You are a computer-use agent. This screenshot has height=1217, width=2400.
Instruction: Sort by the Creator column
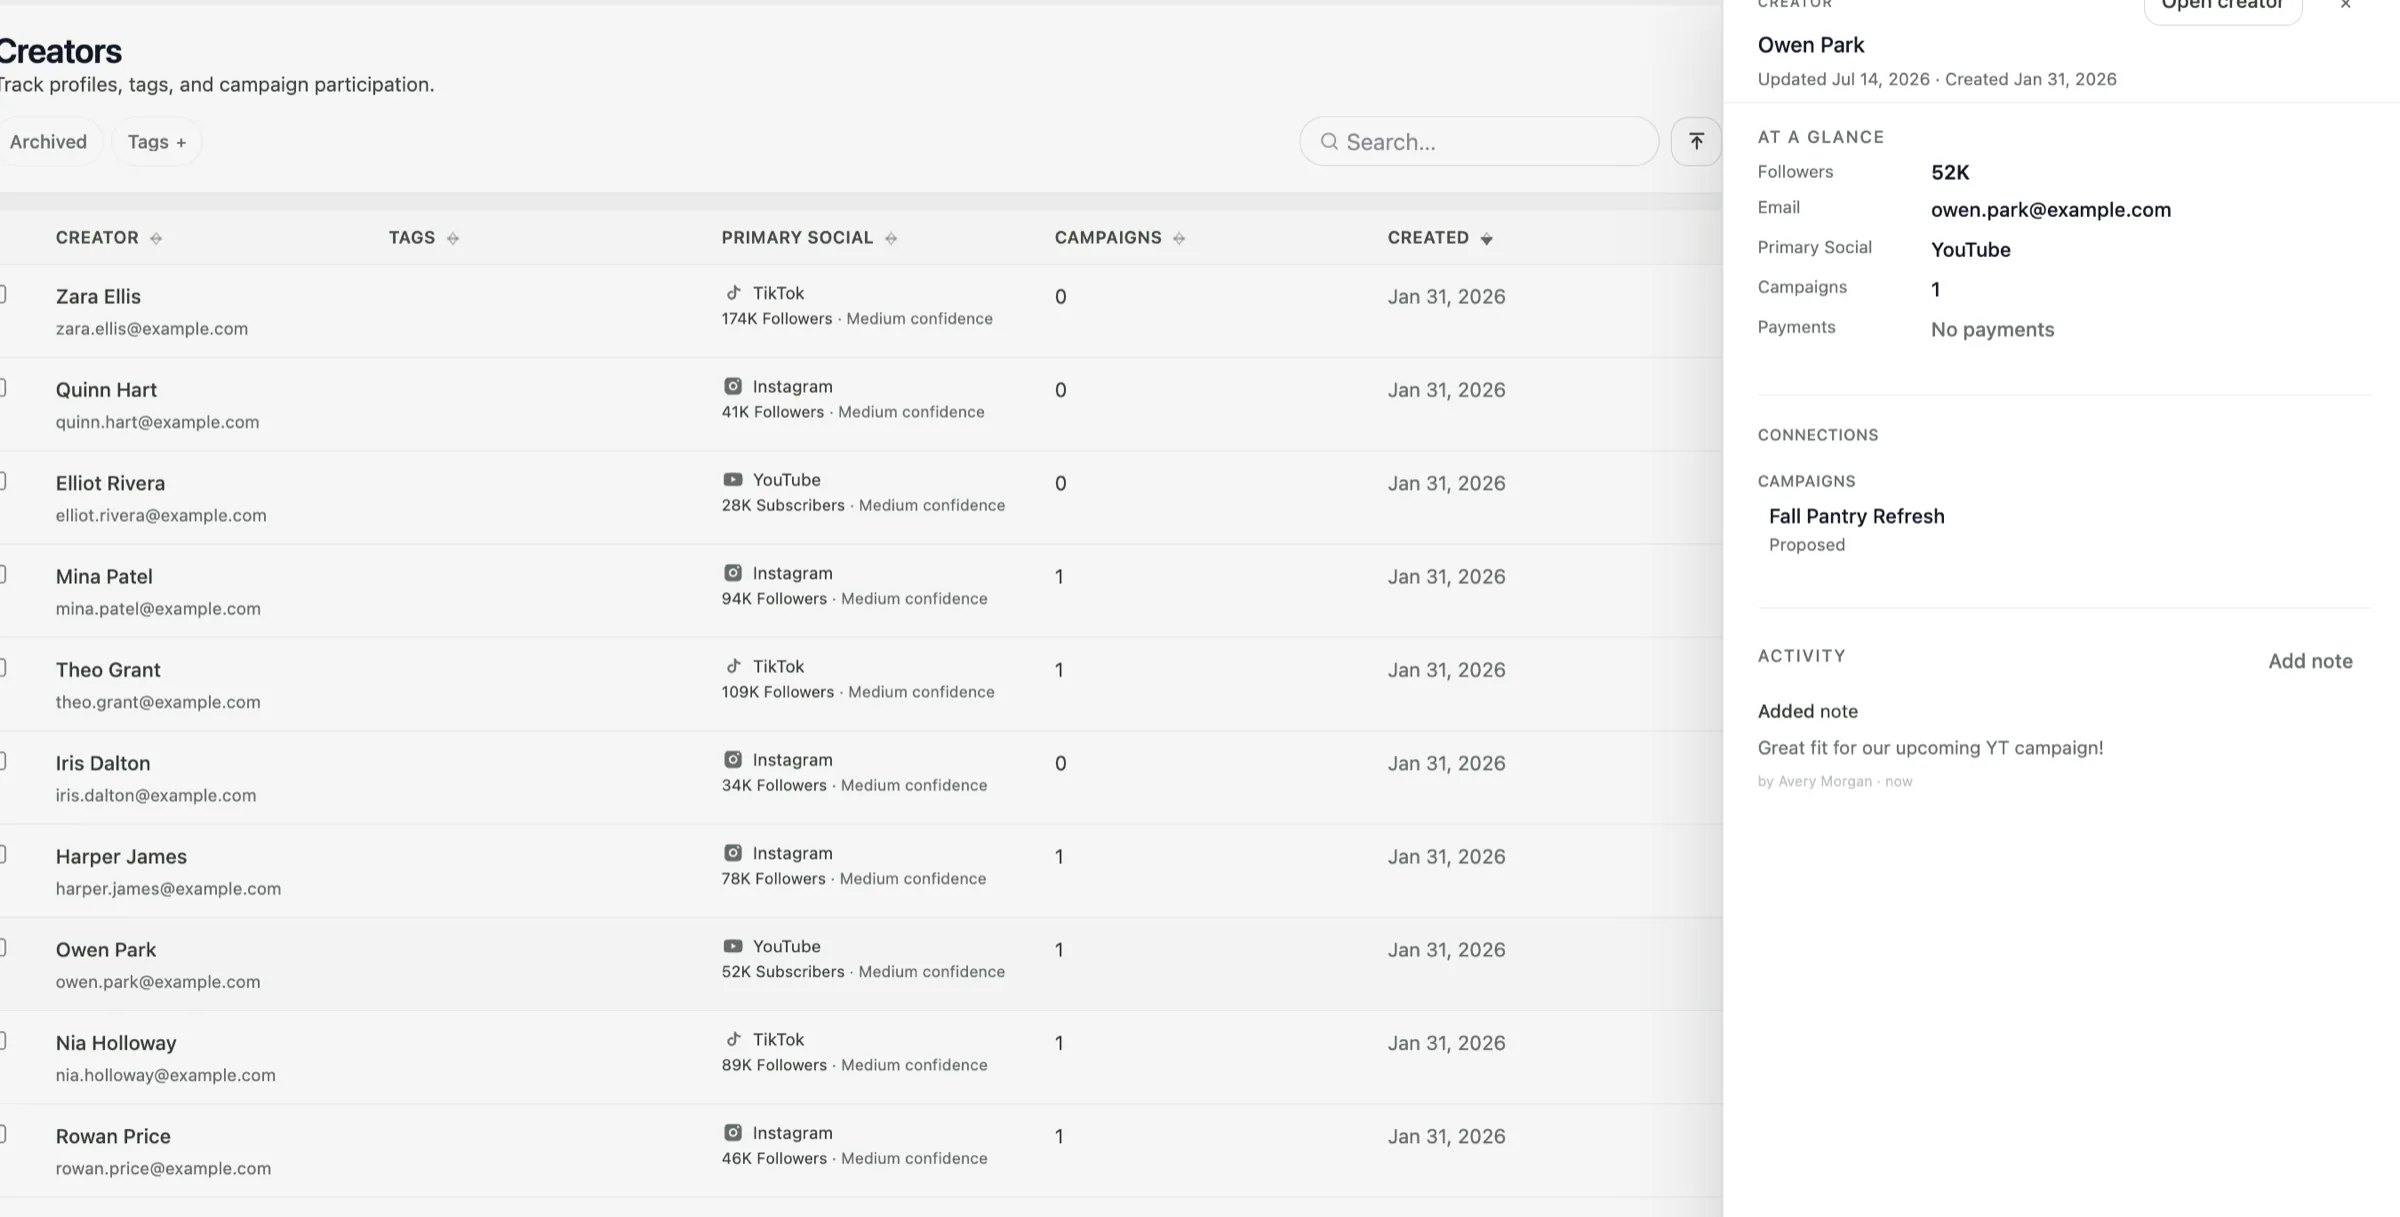[109, 238]
